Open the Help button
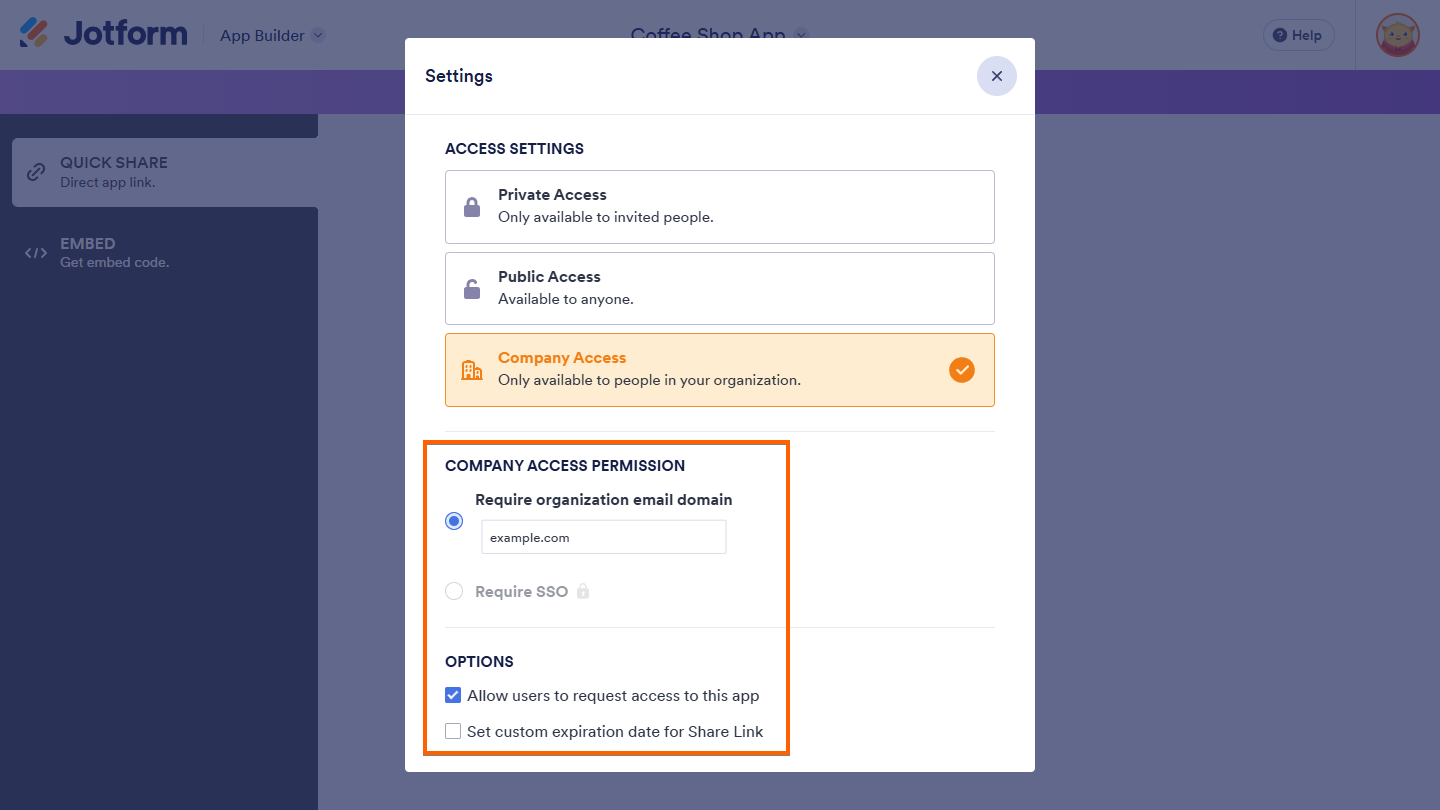Image resolution: width=1440 pixels, height=810 pixels. [x=1298, y=35]
